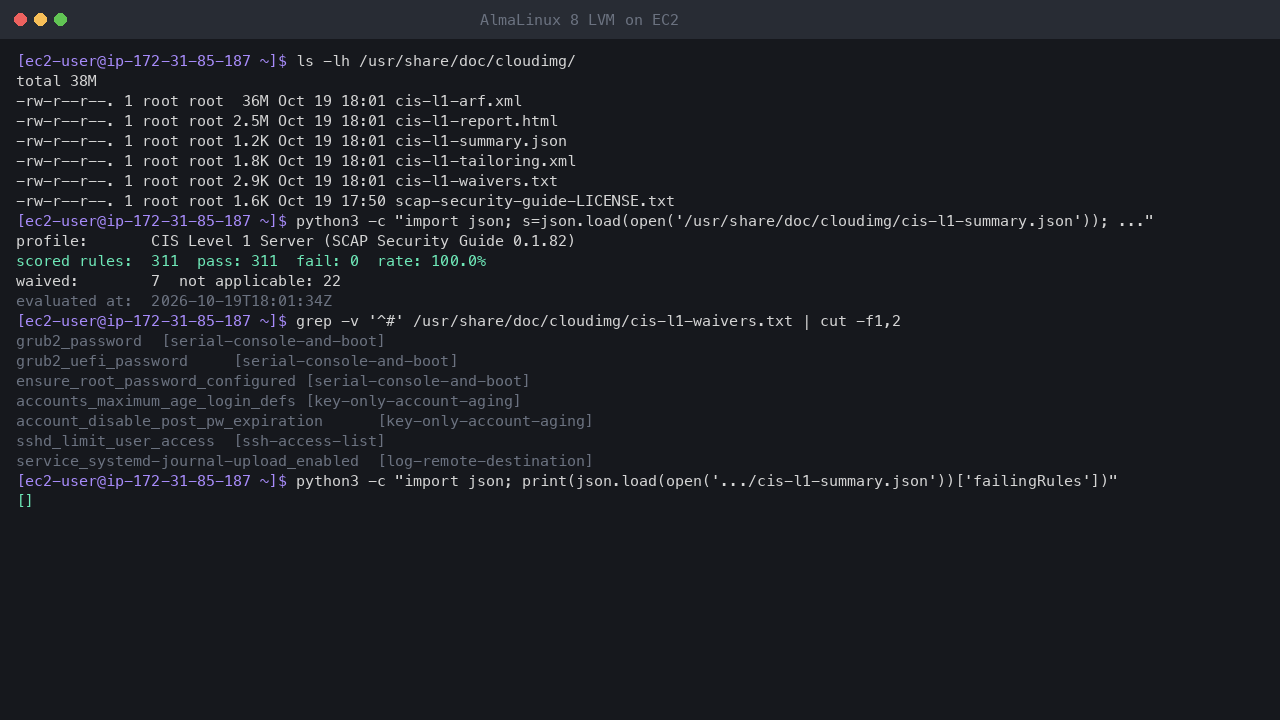Image resolution: width=1280 pixels, height=720 pixels.
Task: Click the 'waived: 7' text
Action: [x=88, y=281]
